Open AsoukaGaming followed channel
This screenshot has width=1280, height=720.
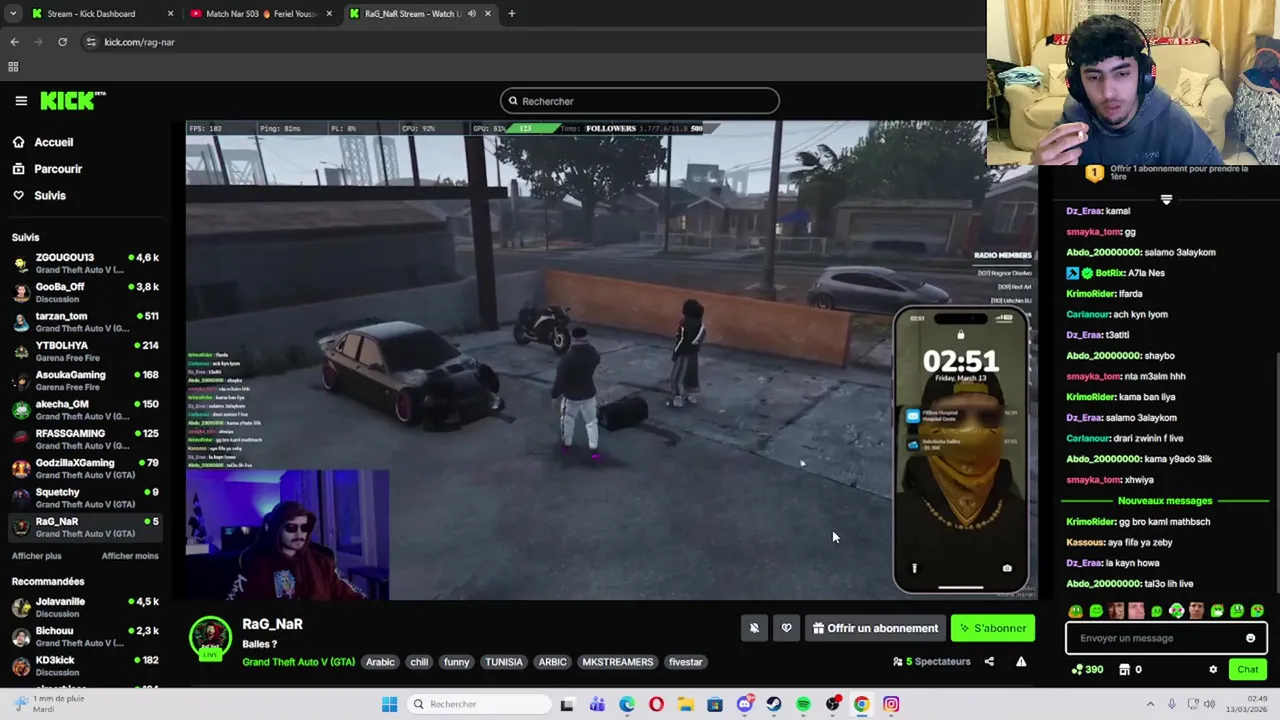[x=85, y=380]
